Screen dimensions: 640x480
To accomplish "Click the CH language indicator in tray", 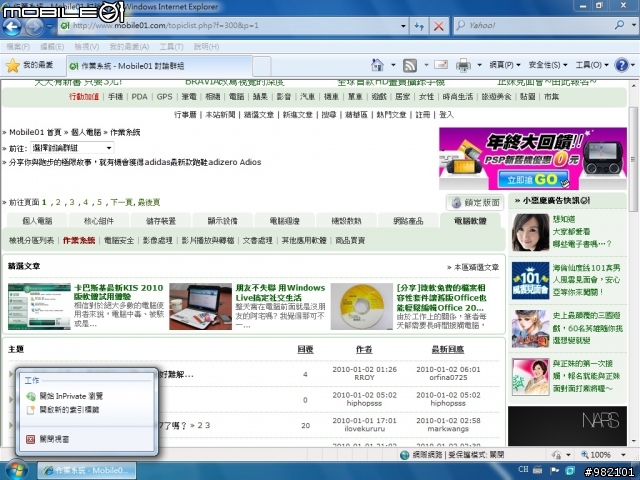I will [x=523, y=469].
